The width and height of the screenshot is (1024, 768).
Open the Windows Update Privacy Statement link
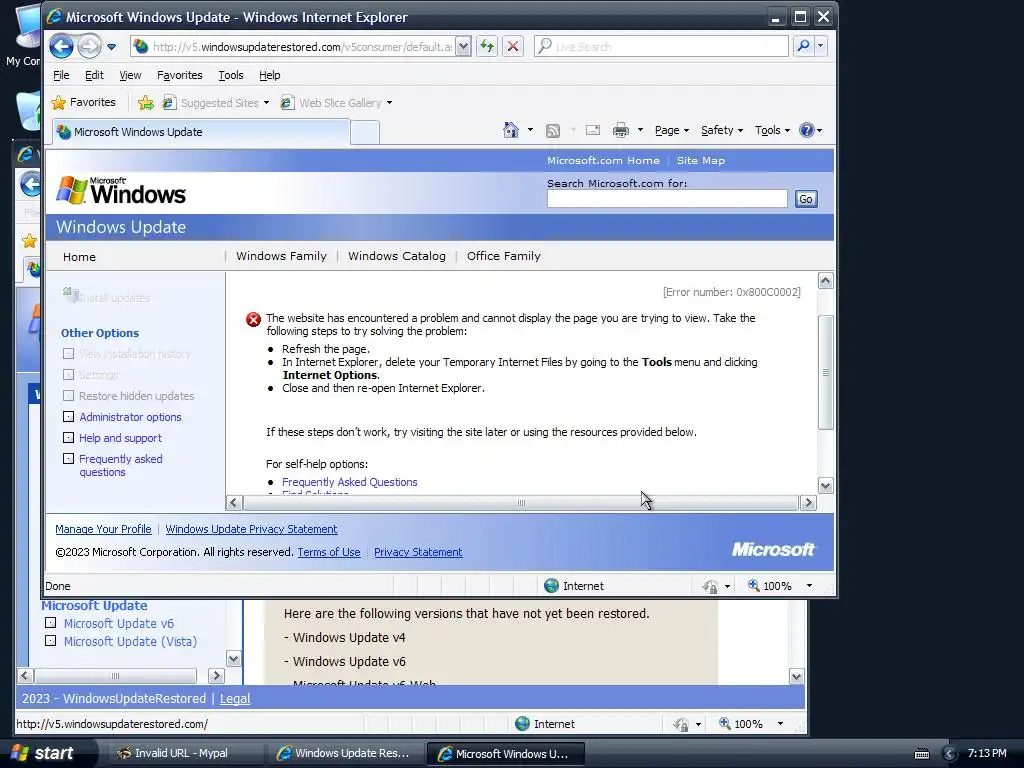click(x=251, y=529)
